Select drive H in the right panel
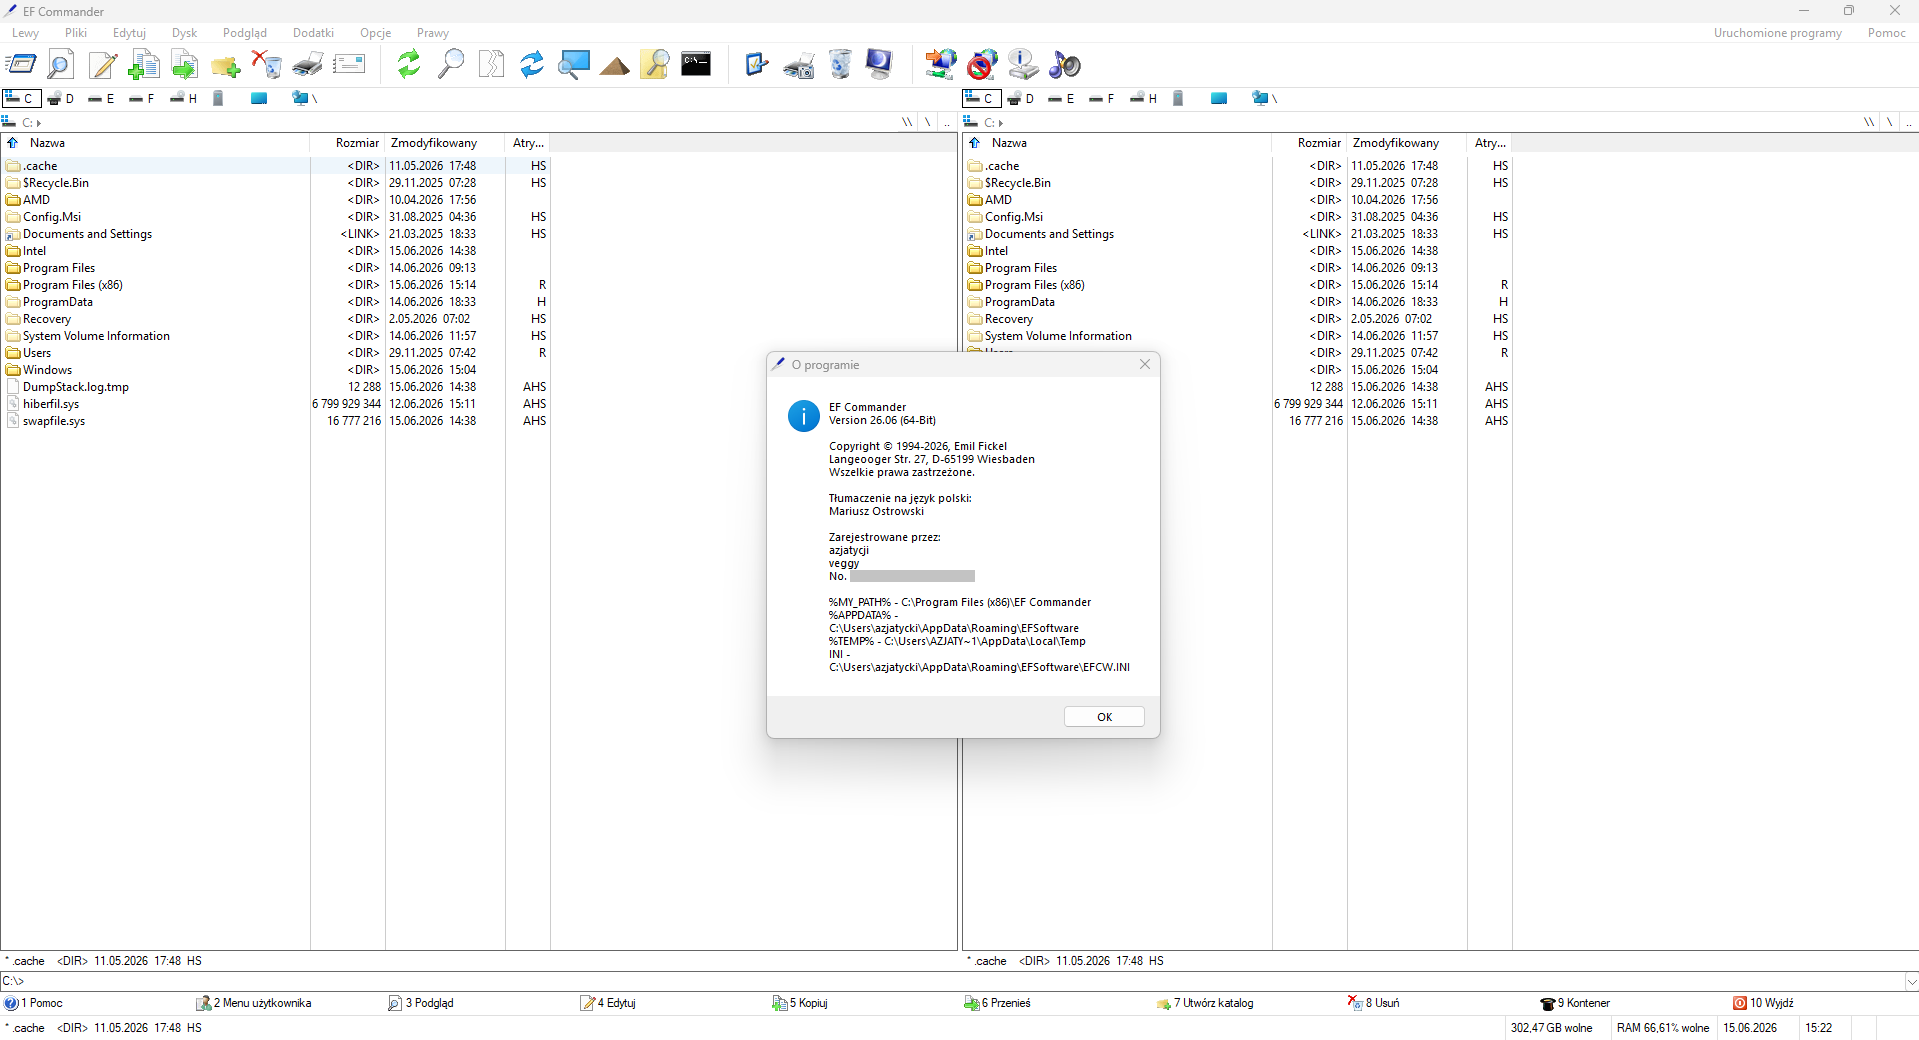 click(x=1144, y=98)
